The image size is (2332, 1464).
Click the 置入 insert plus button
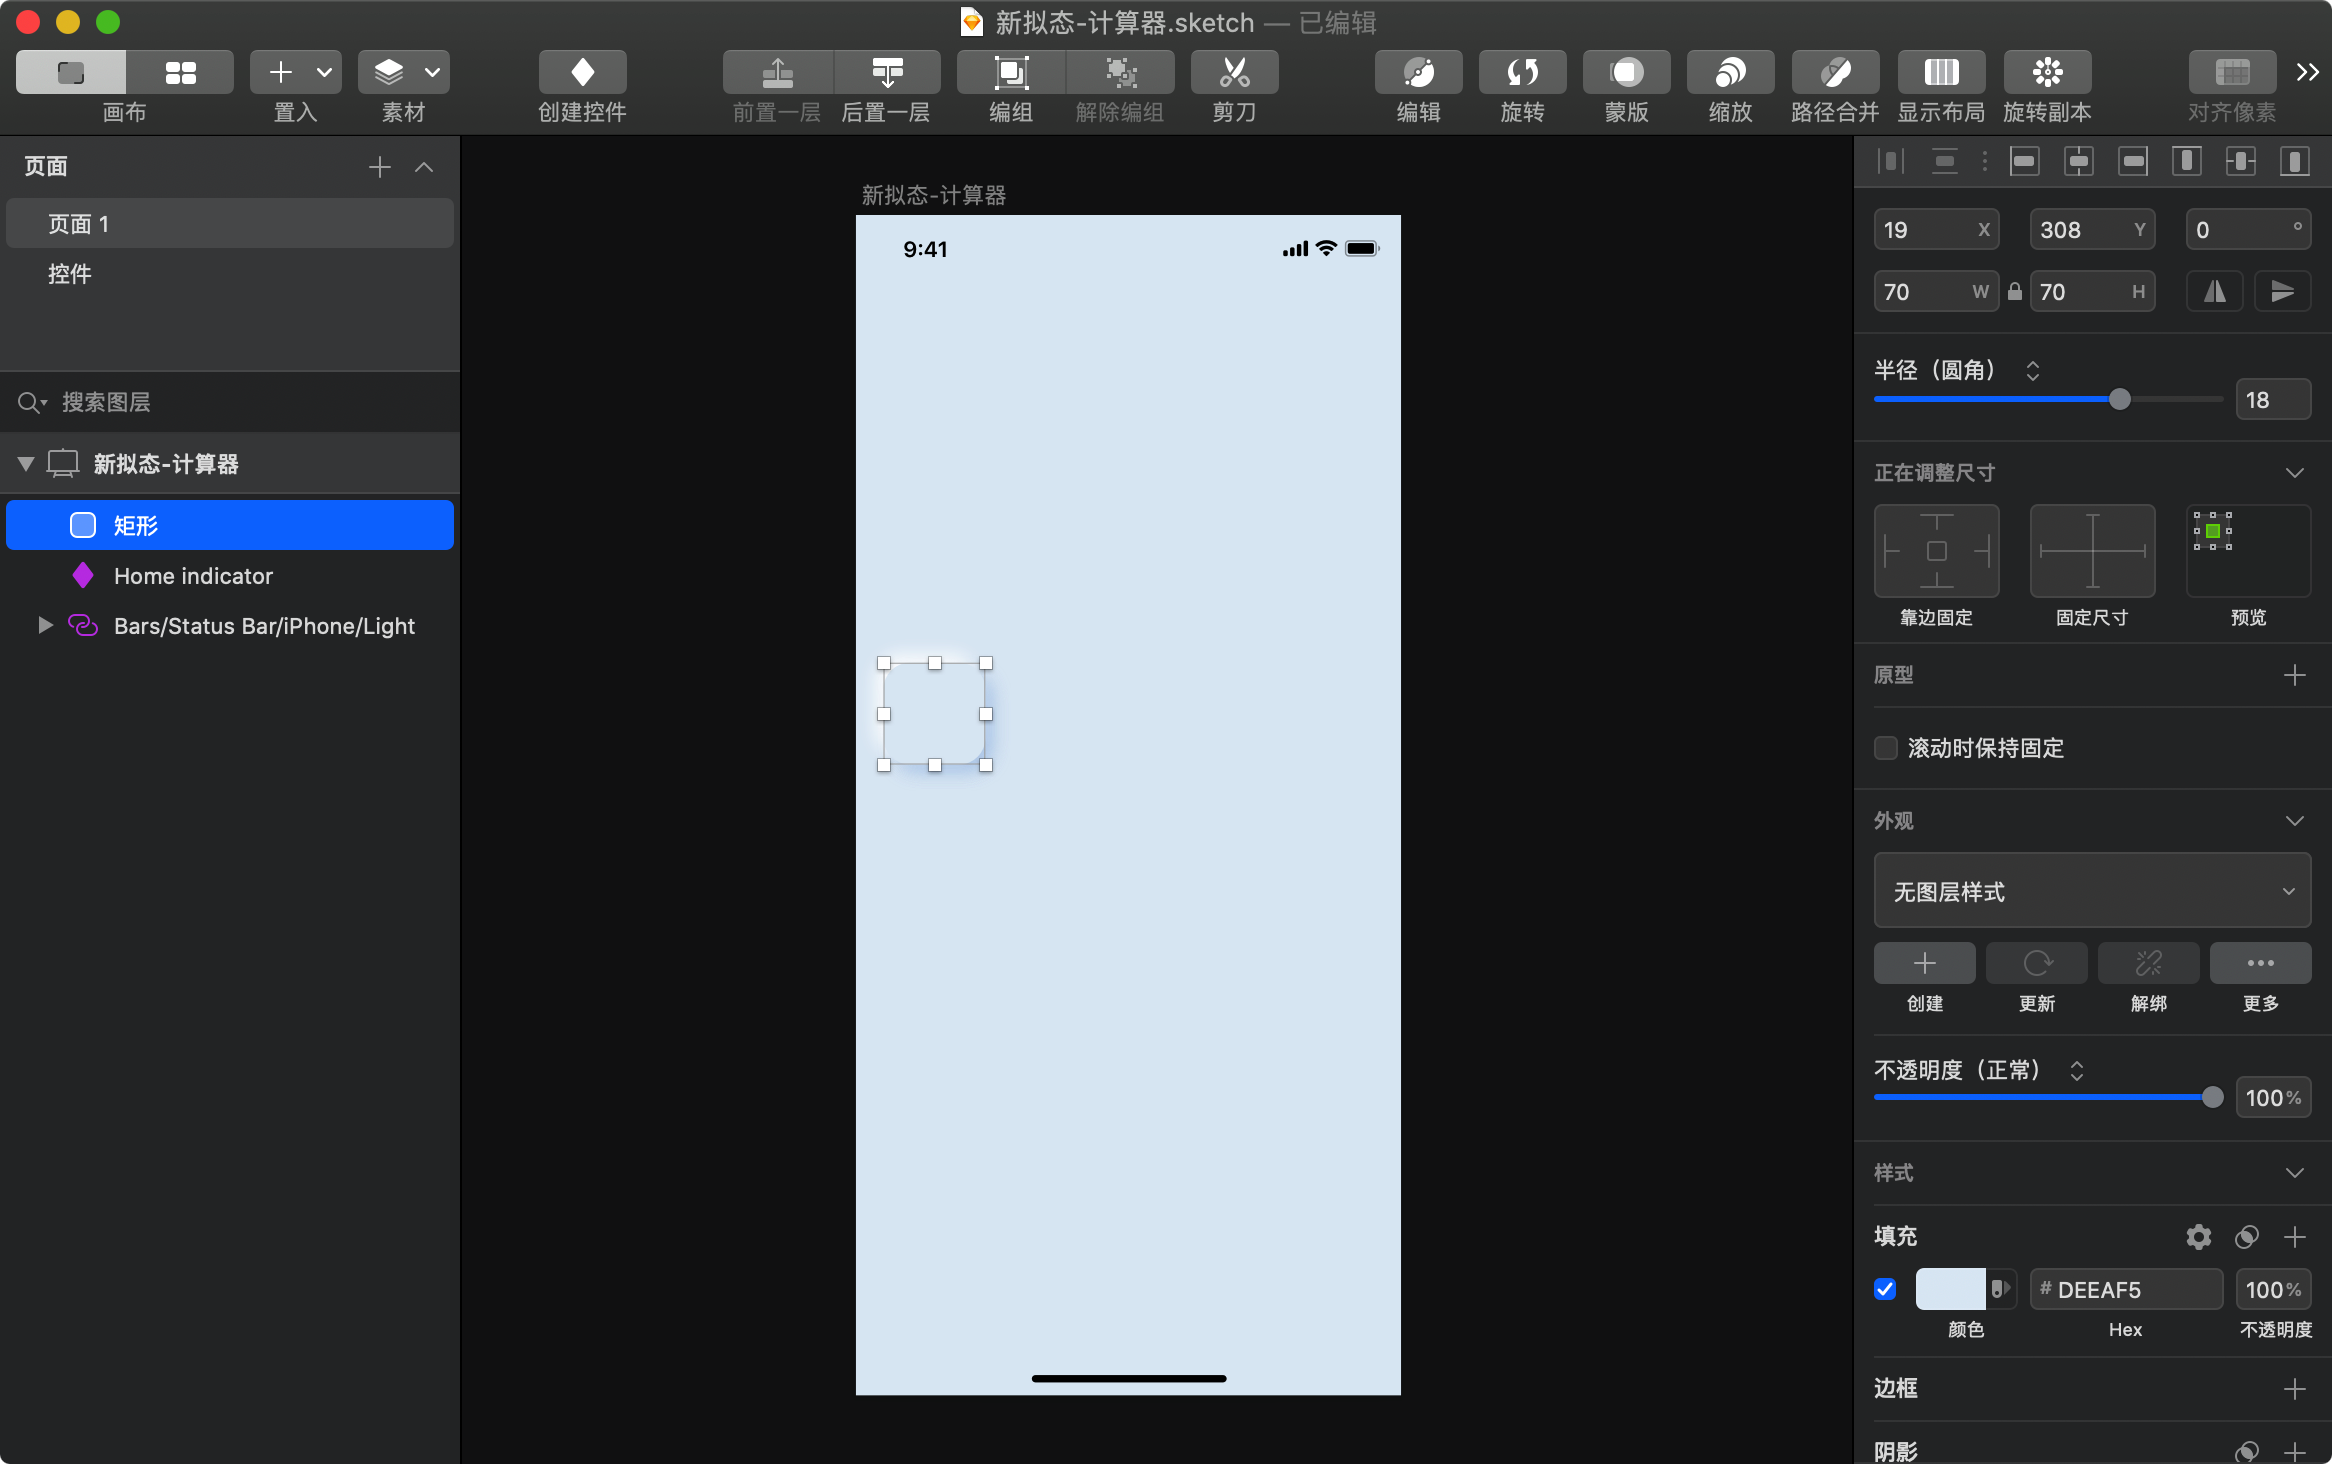pos(281,72)
